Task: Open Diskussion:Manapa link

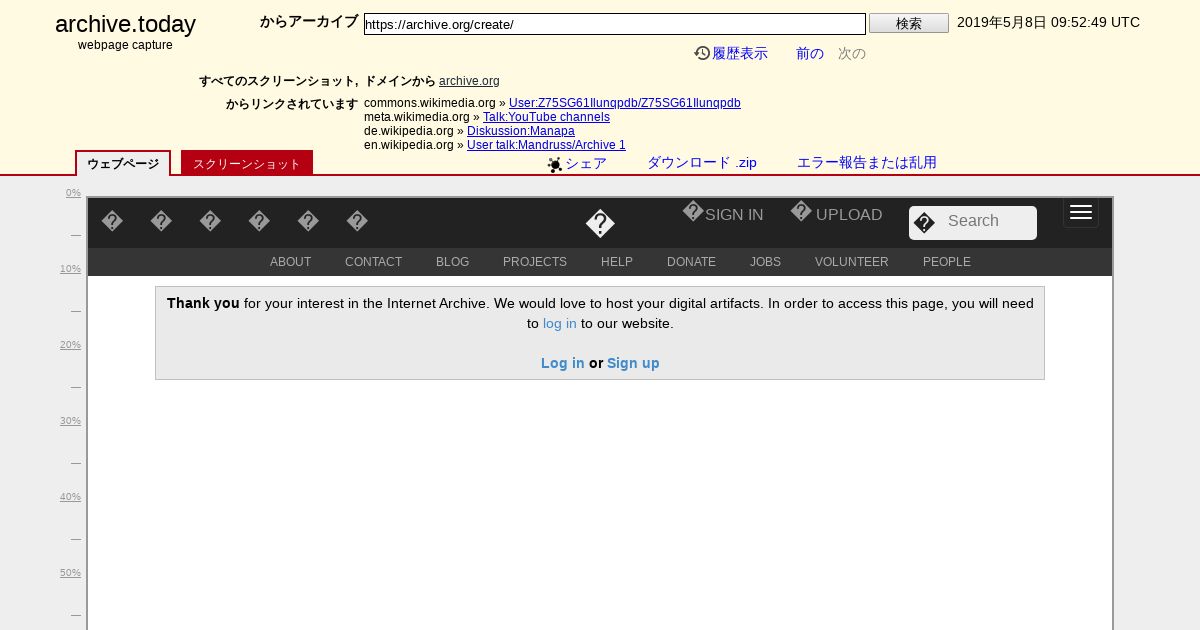Action: [521, 131]
